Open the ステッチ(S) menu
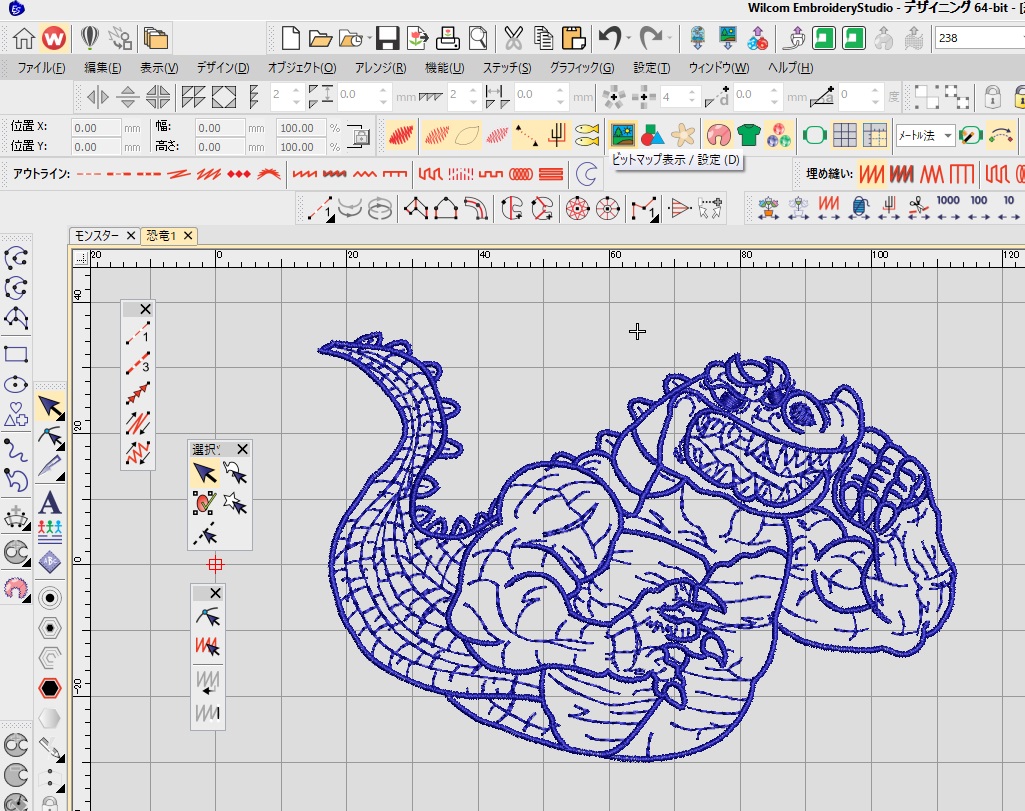 (x=507, y=68)
